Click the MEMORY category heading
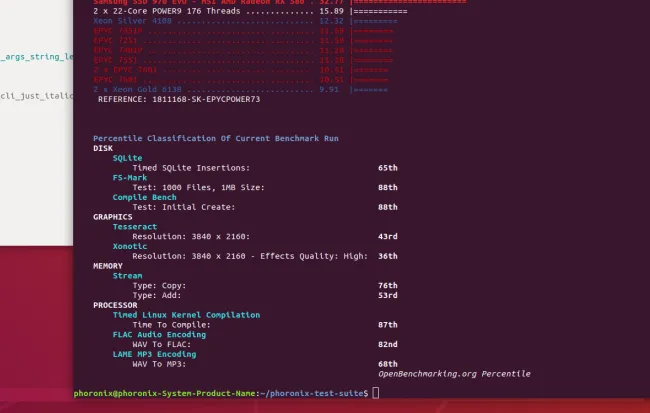This screenshot has width=650, height=413. 108,266
